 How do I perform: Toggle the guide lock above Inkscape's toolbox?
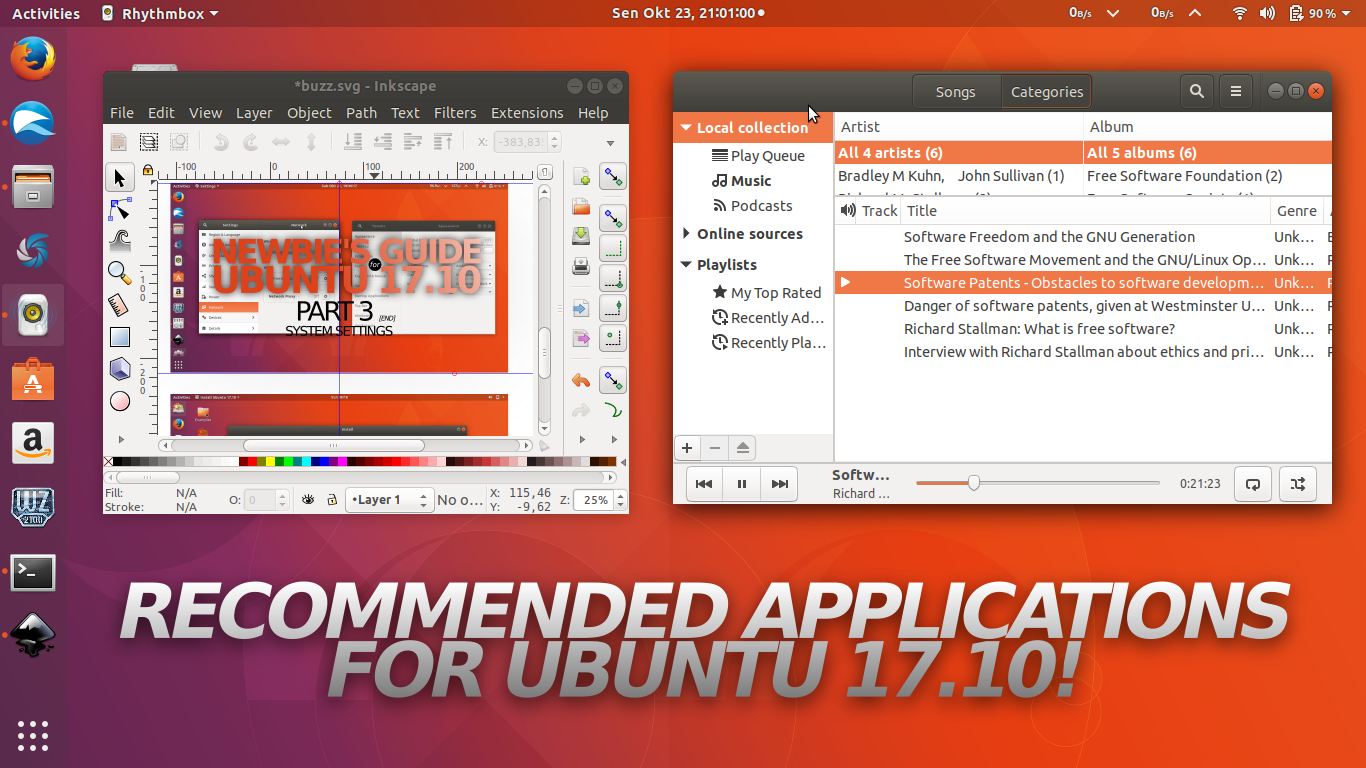point(148,170)
